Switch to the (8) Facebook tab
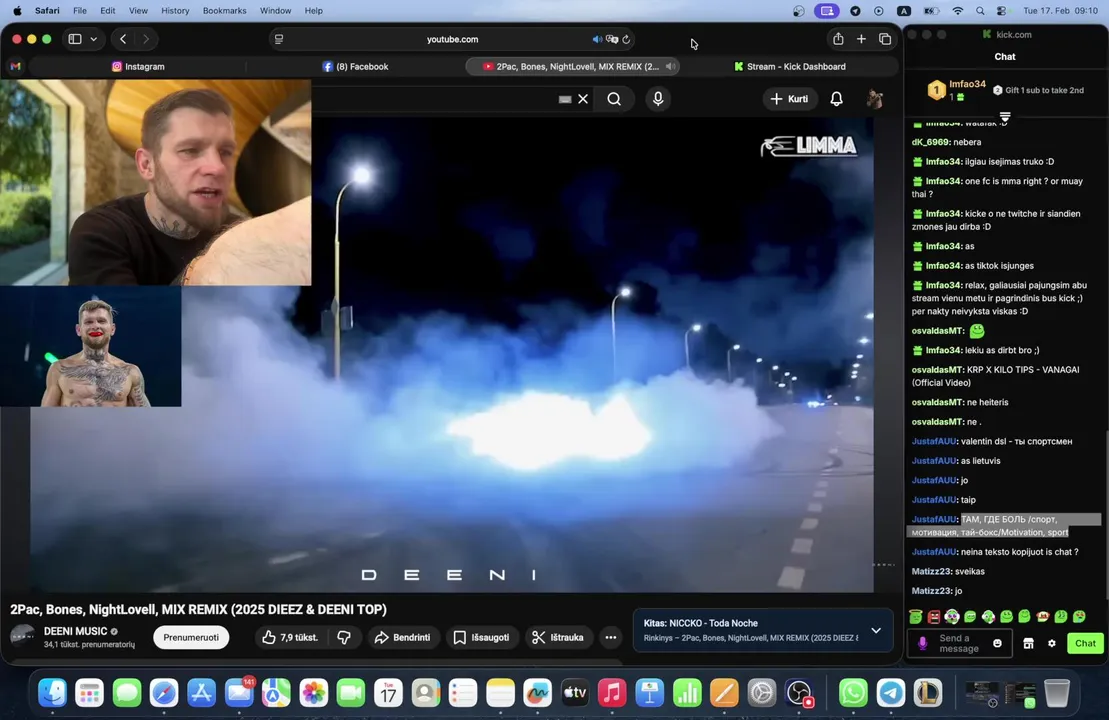Image resolution: width=1109 pixels, height=720 pixels. point(356,66)
